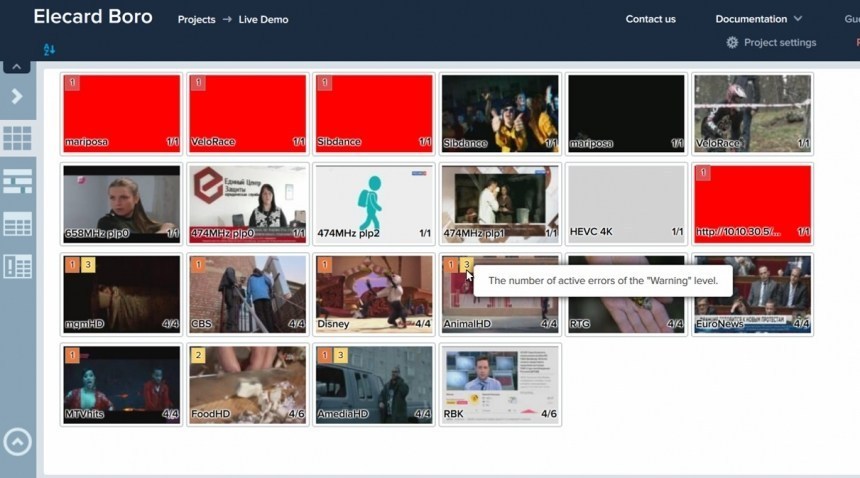This screenshot has width=860, height=478.
Task: Click error badge 1 on red VeloRace tile
Action: point(199,83)
